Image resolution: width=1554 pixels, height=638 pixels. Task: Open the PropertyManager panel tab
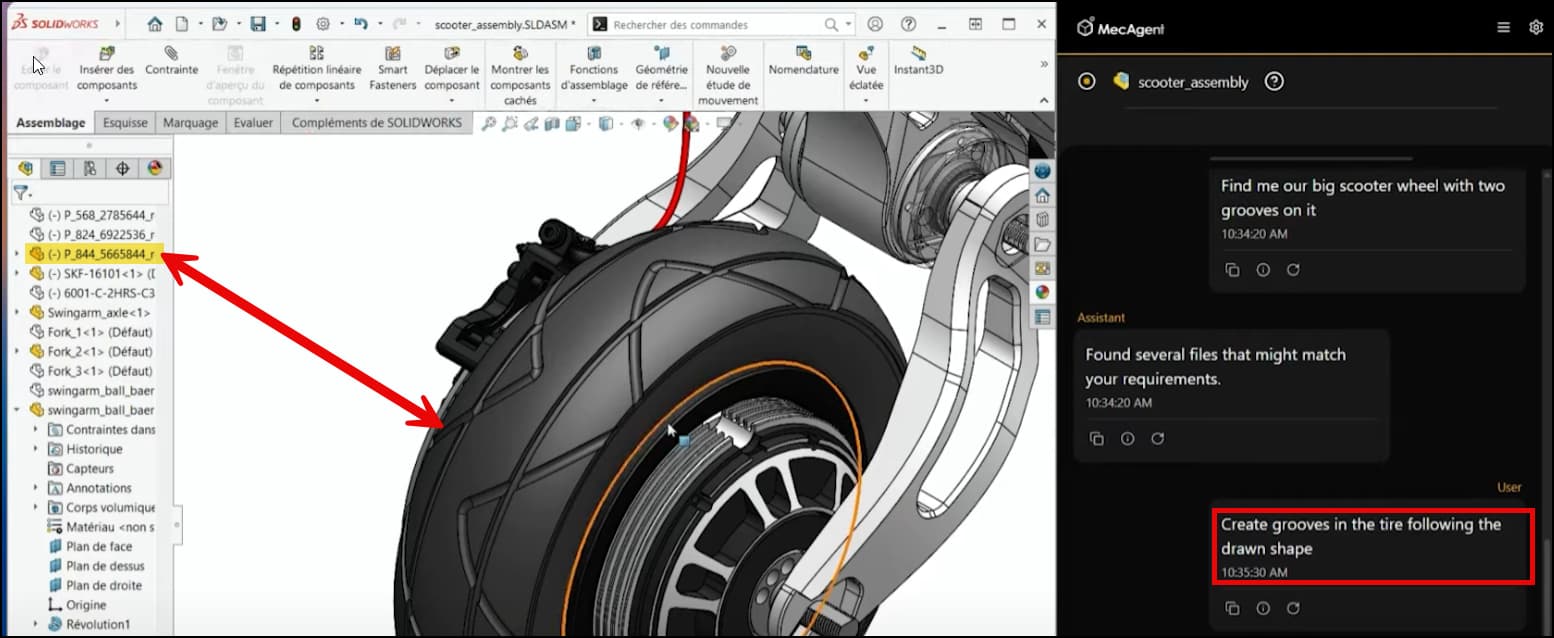click(58, 168)
